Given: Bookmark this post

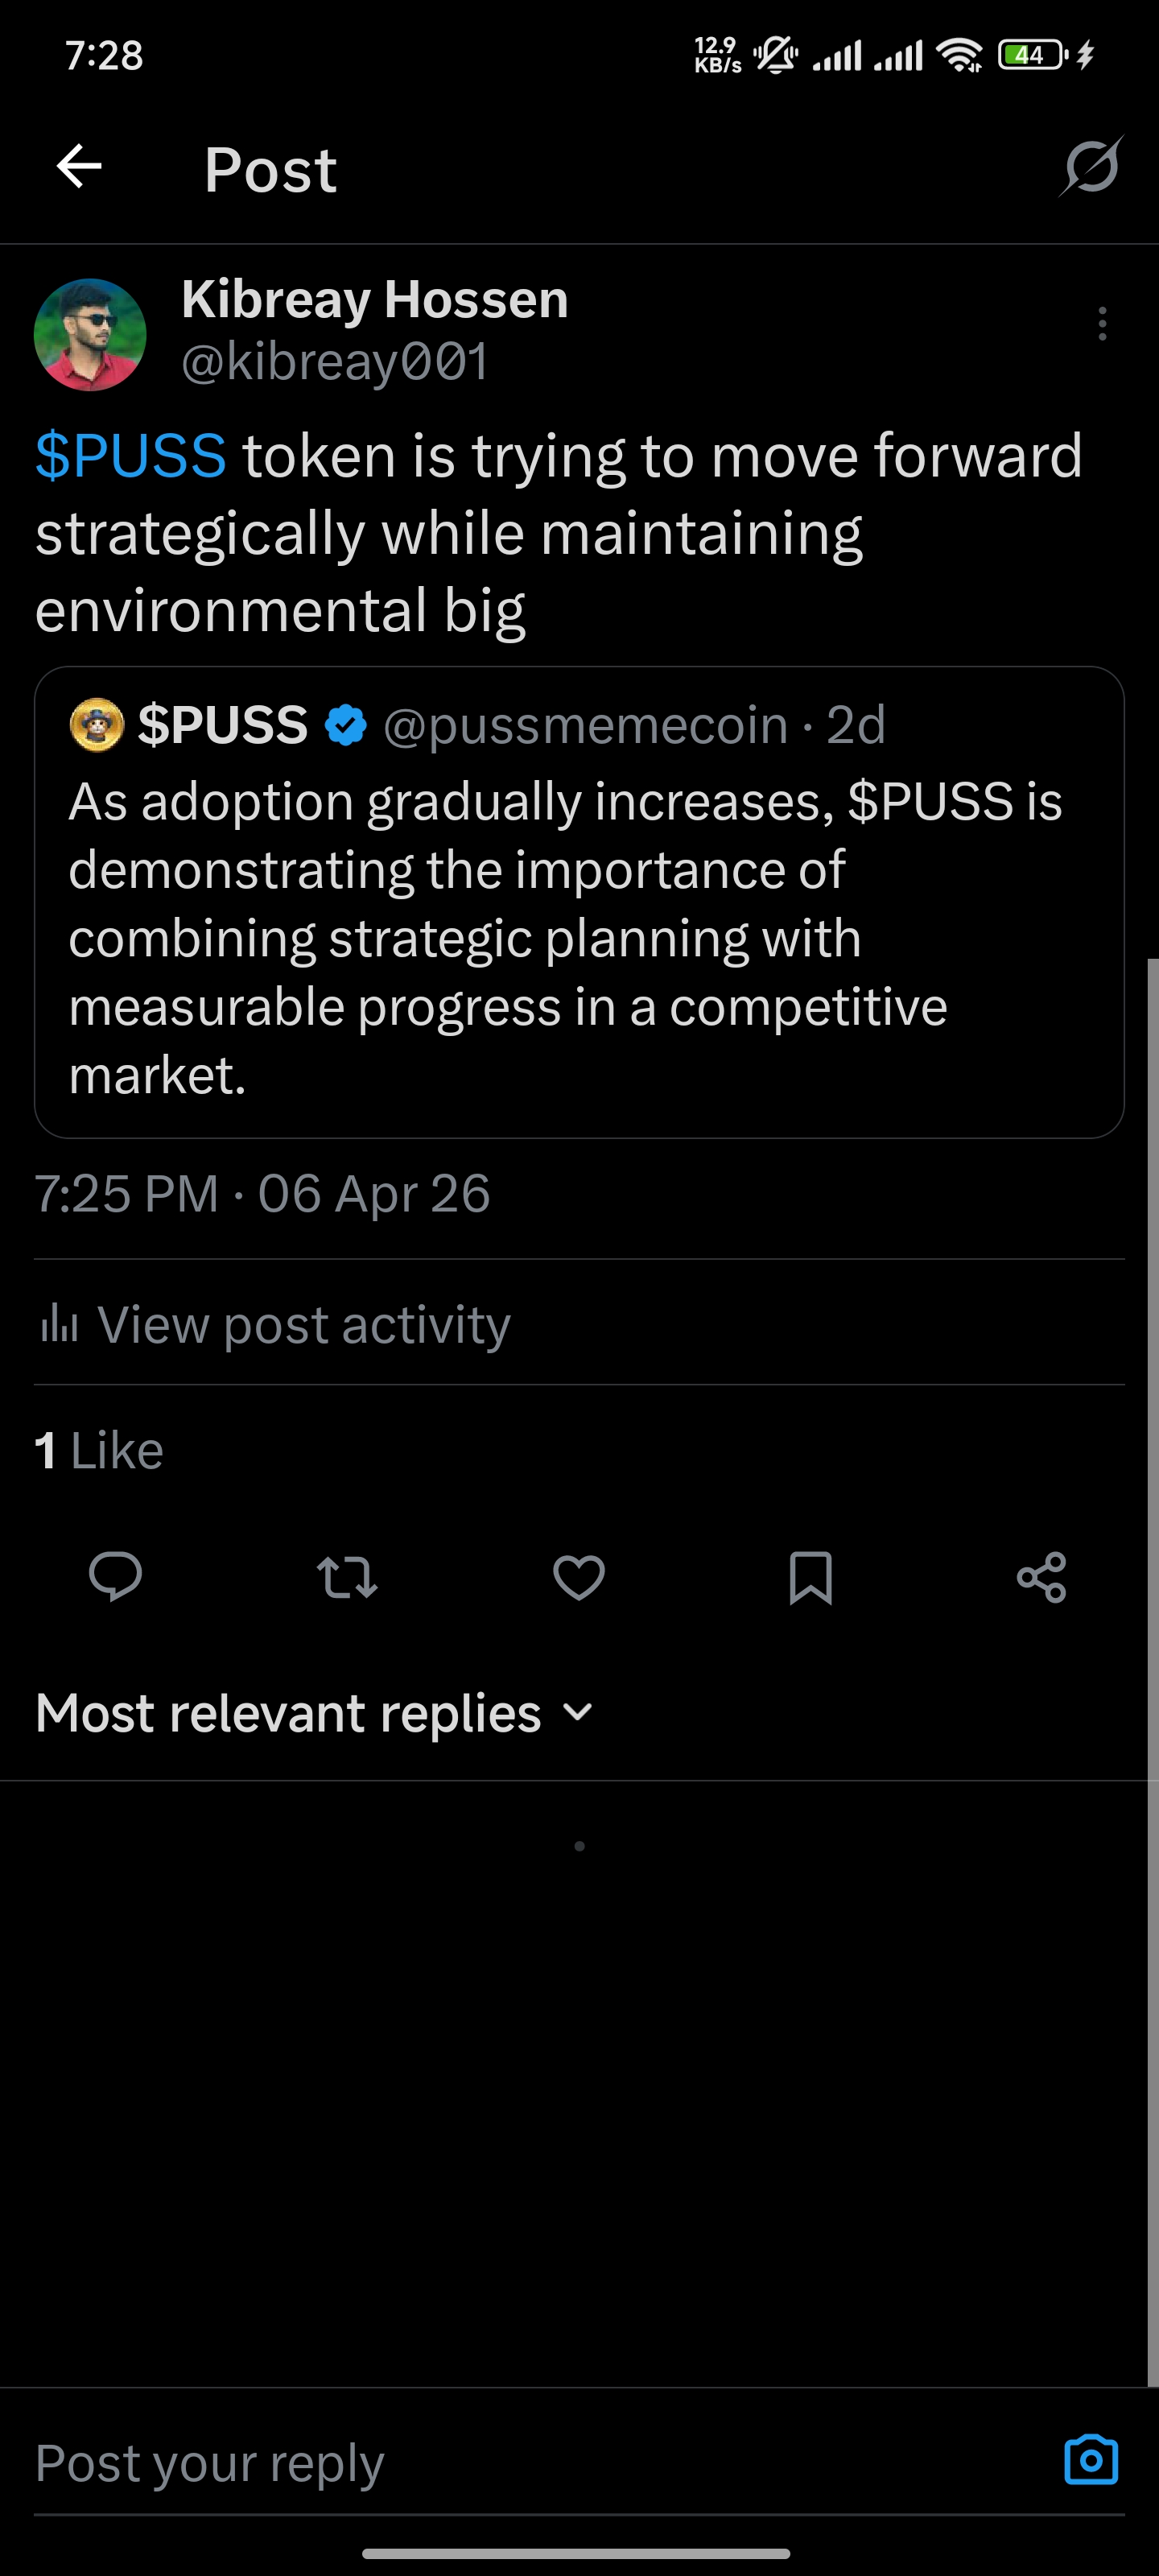Looking at the screenshot, I should click(x=810, y=1577).
